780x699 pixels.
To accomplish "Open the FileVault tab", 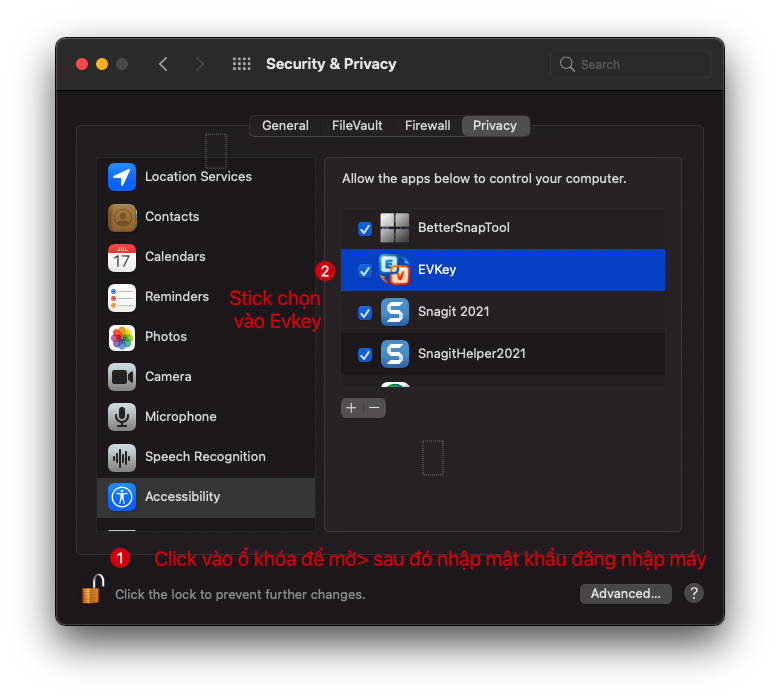I will [x=357, y=126].
